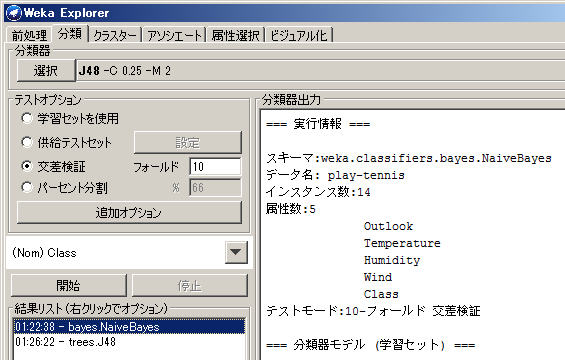Click the データ名 play-tennis line
The height and width of the screenshot is (360, 565).
pyautogui.click(x=335, y=175)
